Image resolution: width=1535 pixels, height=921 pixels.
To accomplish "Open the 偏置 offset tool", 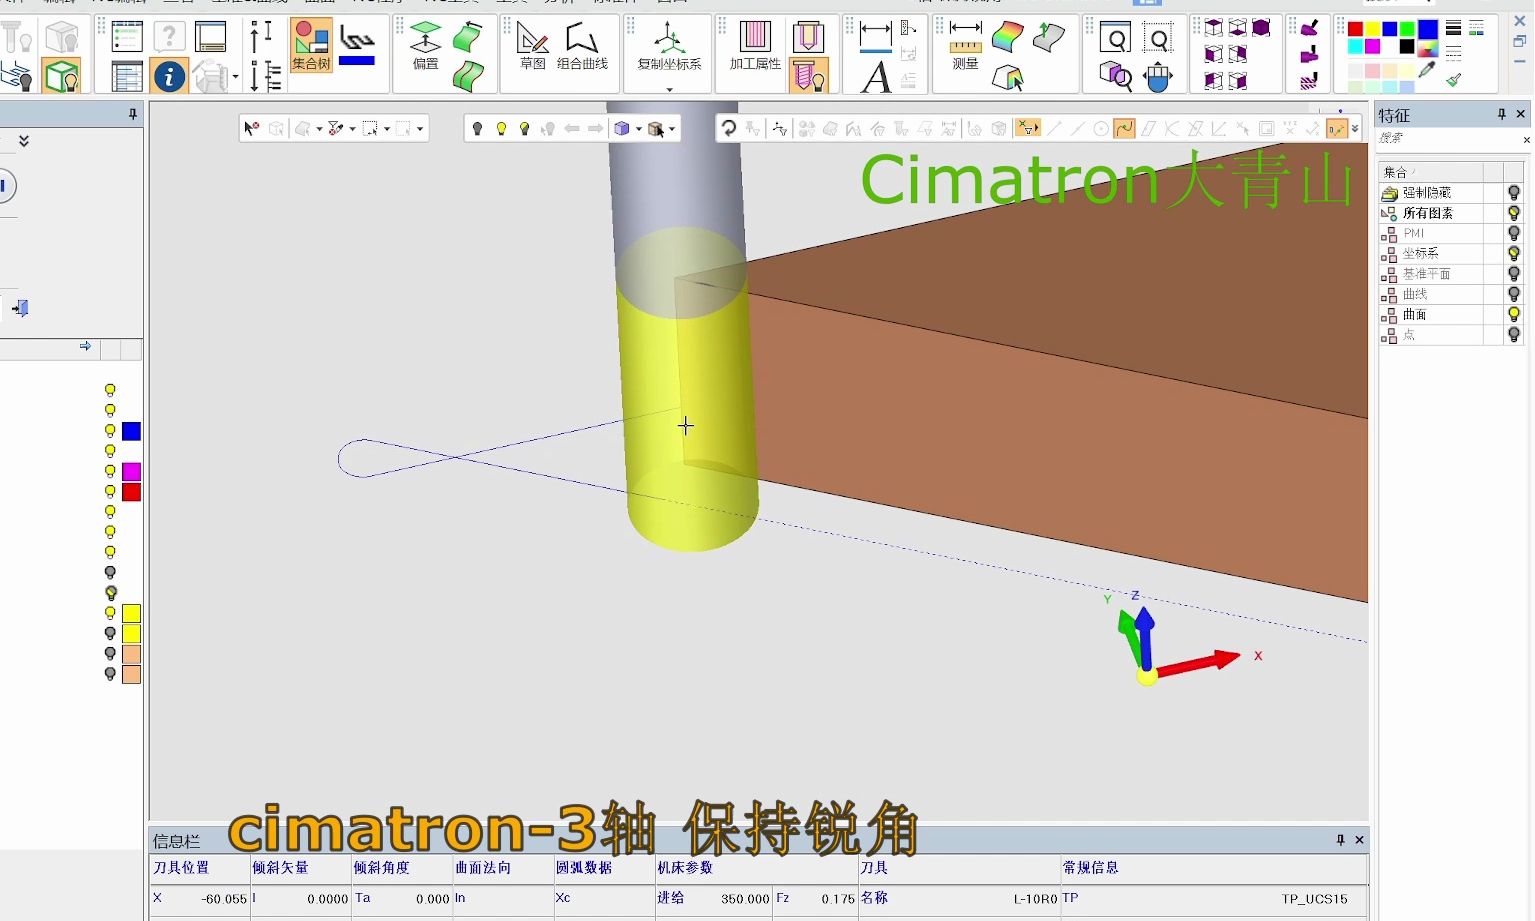I will (425, 46).
